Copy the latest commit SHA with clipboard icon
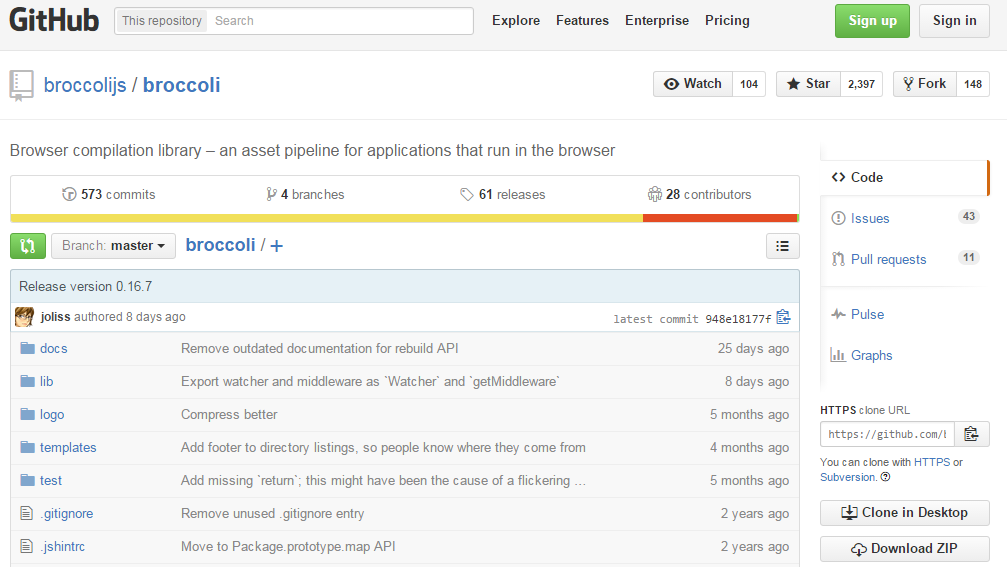The image size is (1007, 567). (x=783, y=317)
